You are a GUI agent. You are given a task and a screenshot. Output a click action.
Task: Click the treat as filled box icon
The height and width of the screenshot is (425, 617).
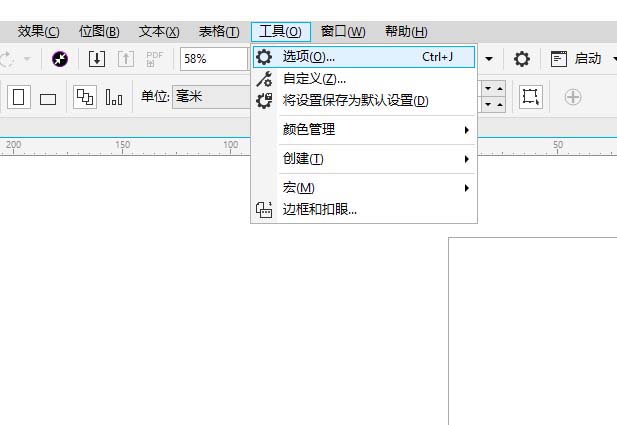pos(530,97)
